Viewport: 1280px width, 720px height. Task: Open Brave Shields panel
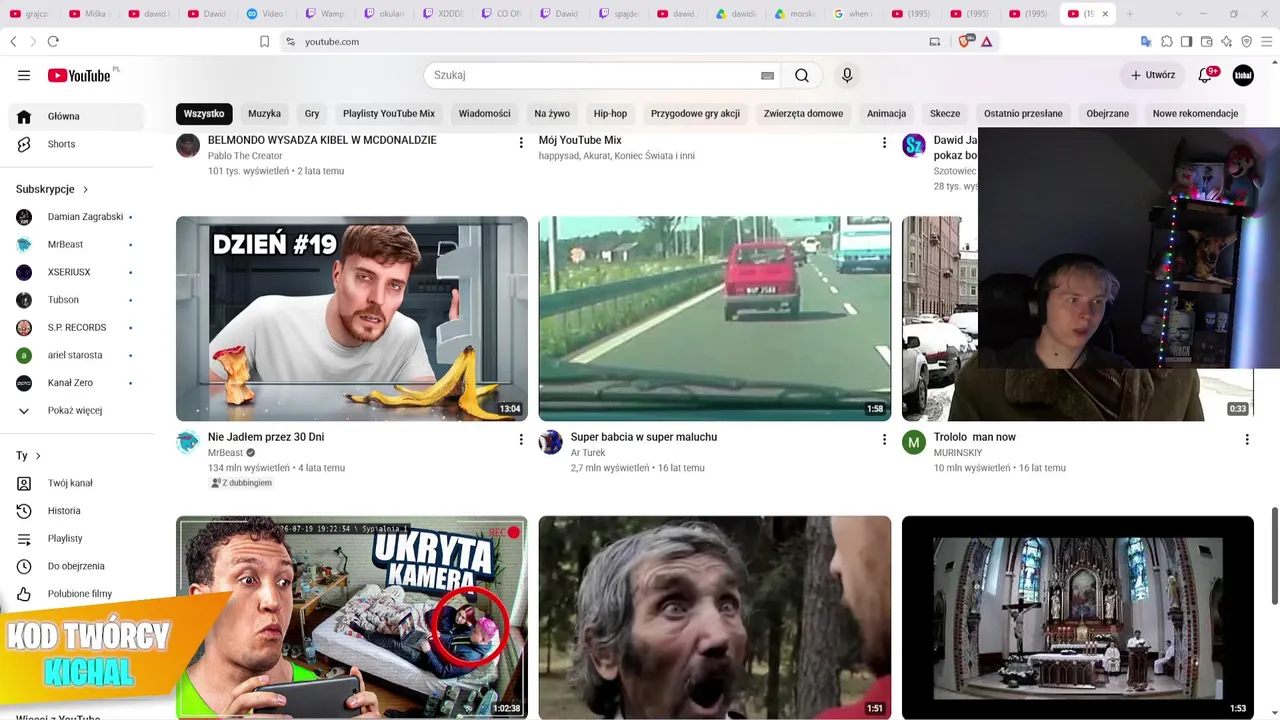[964, 41]
